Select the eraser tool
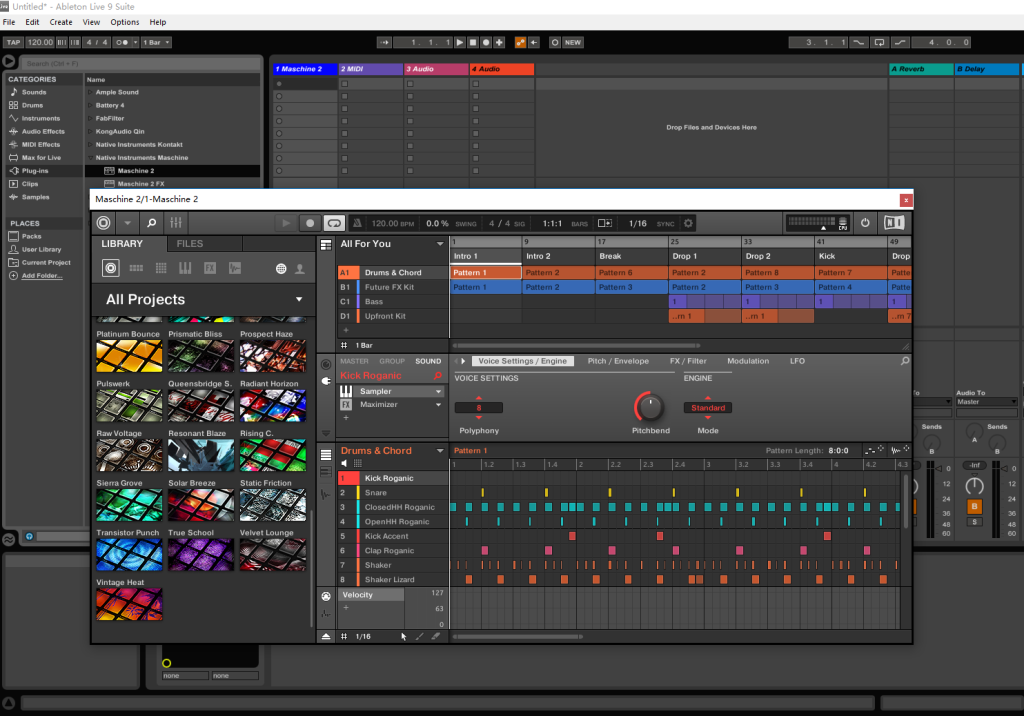This screenshot has height=716, width=1024. tap(436, 636)
